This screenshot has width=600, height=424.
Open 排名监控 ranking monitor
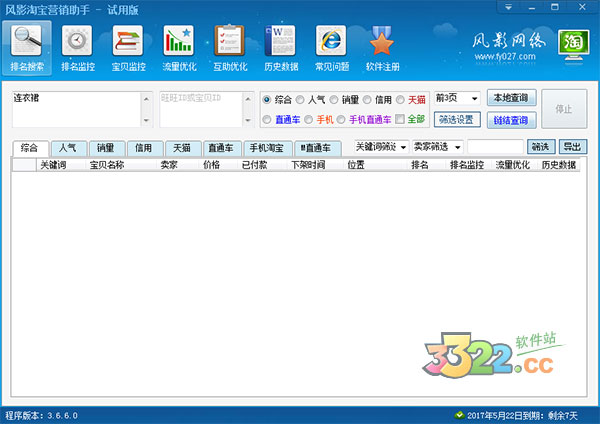pyautogui.click(x=78, y=47)
